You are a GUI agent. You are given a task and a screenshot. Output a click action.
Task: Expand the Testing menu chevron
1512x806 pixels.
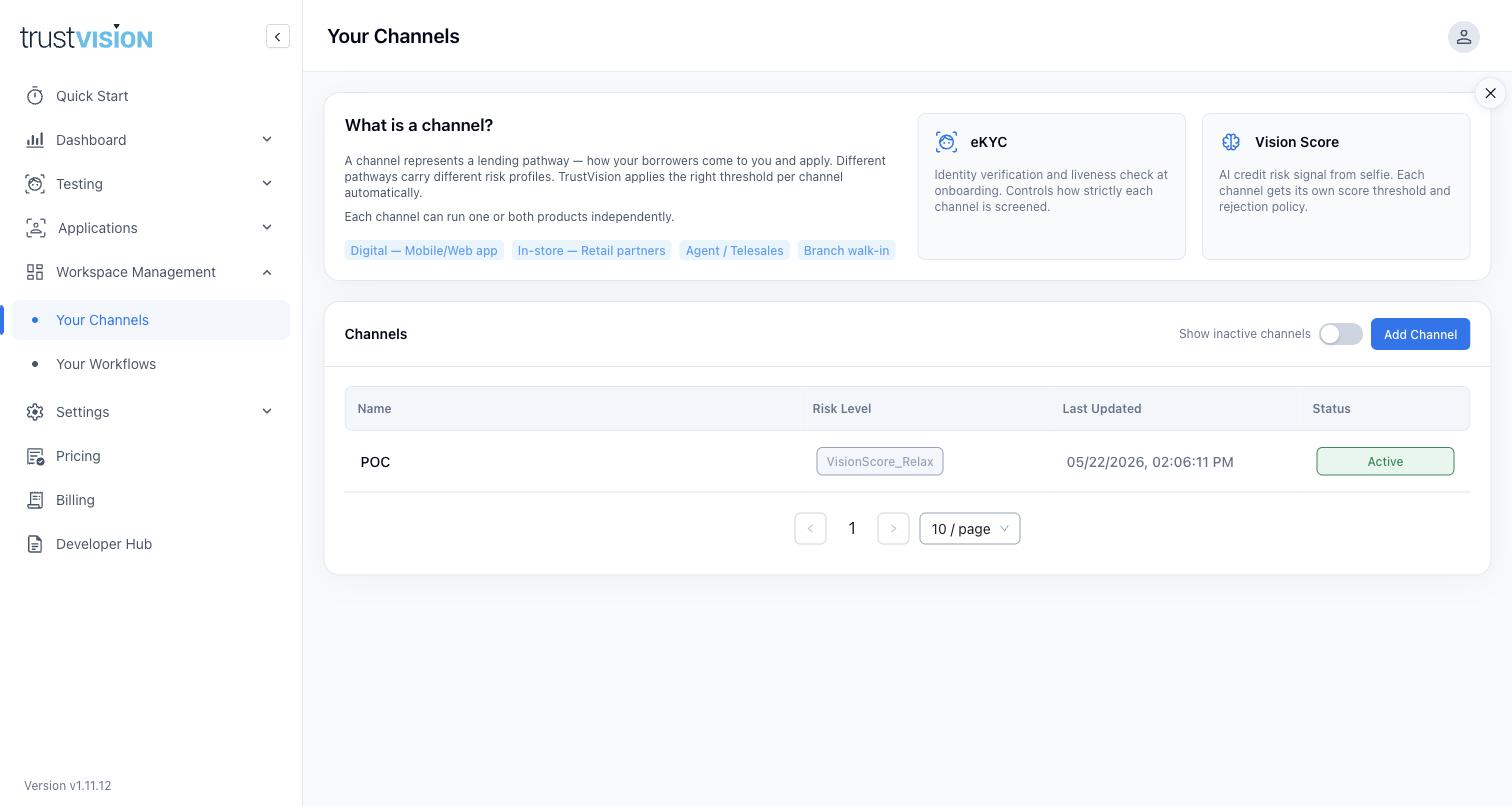pyautogui.click(x=267, y=184)
